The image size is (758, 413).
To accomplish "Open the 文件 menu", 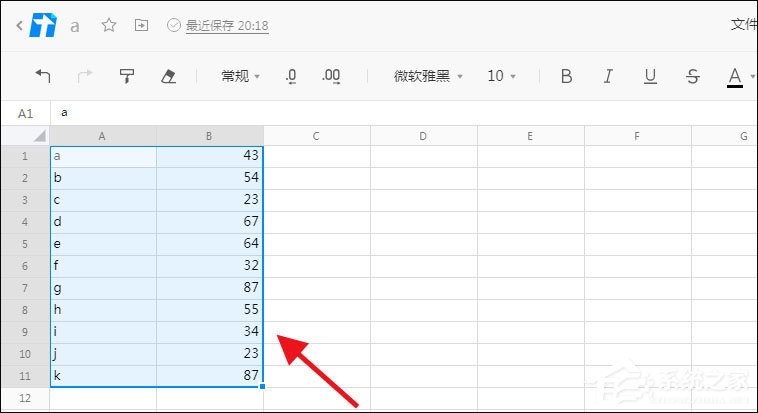I will pos(744,25).
